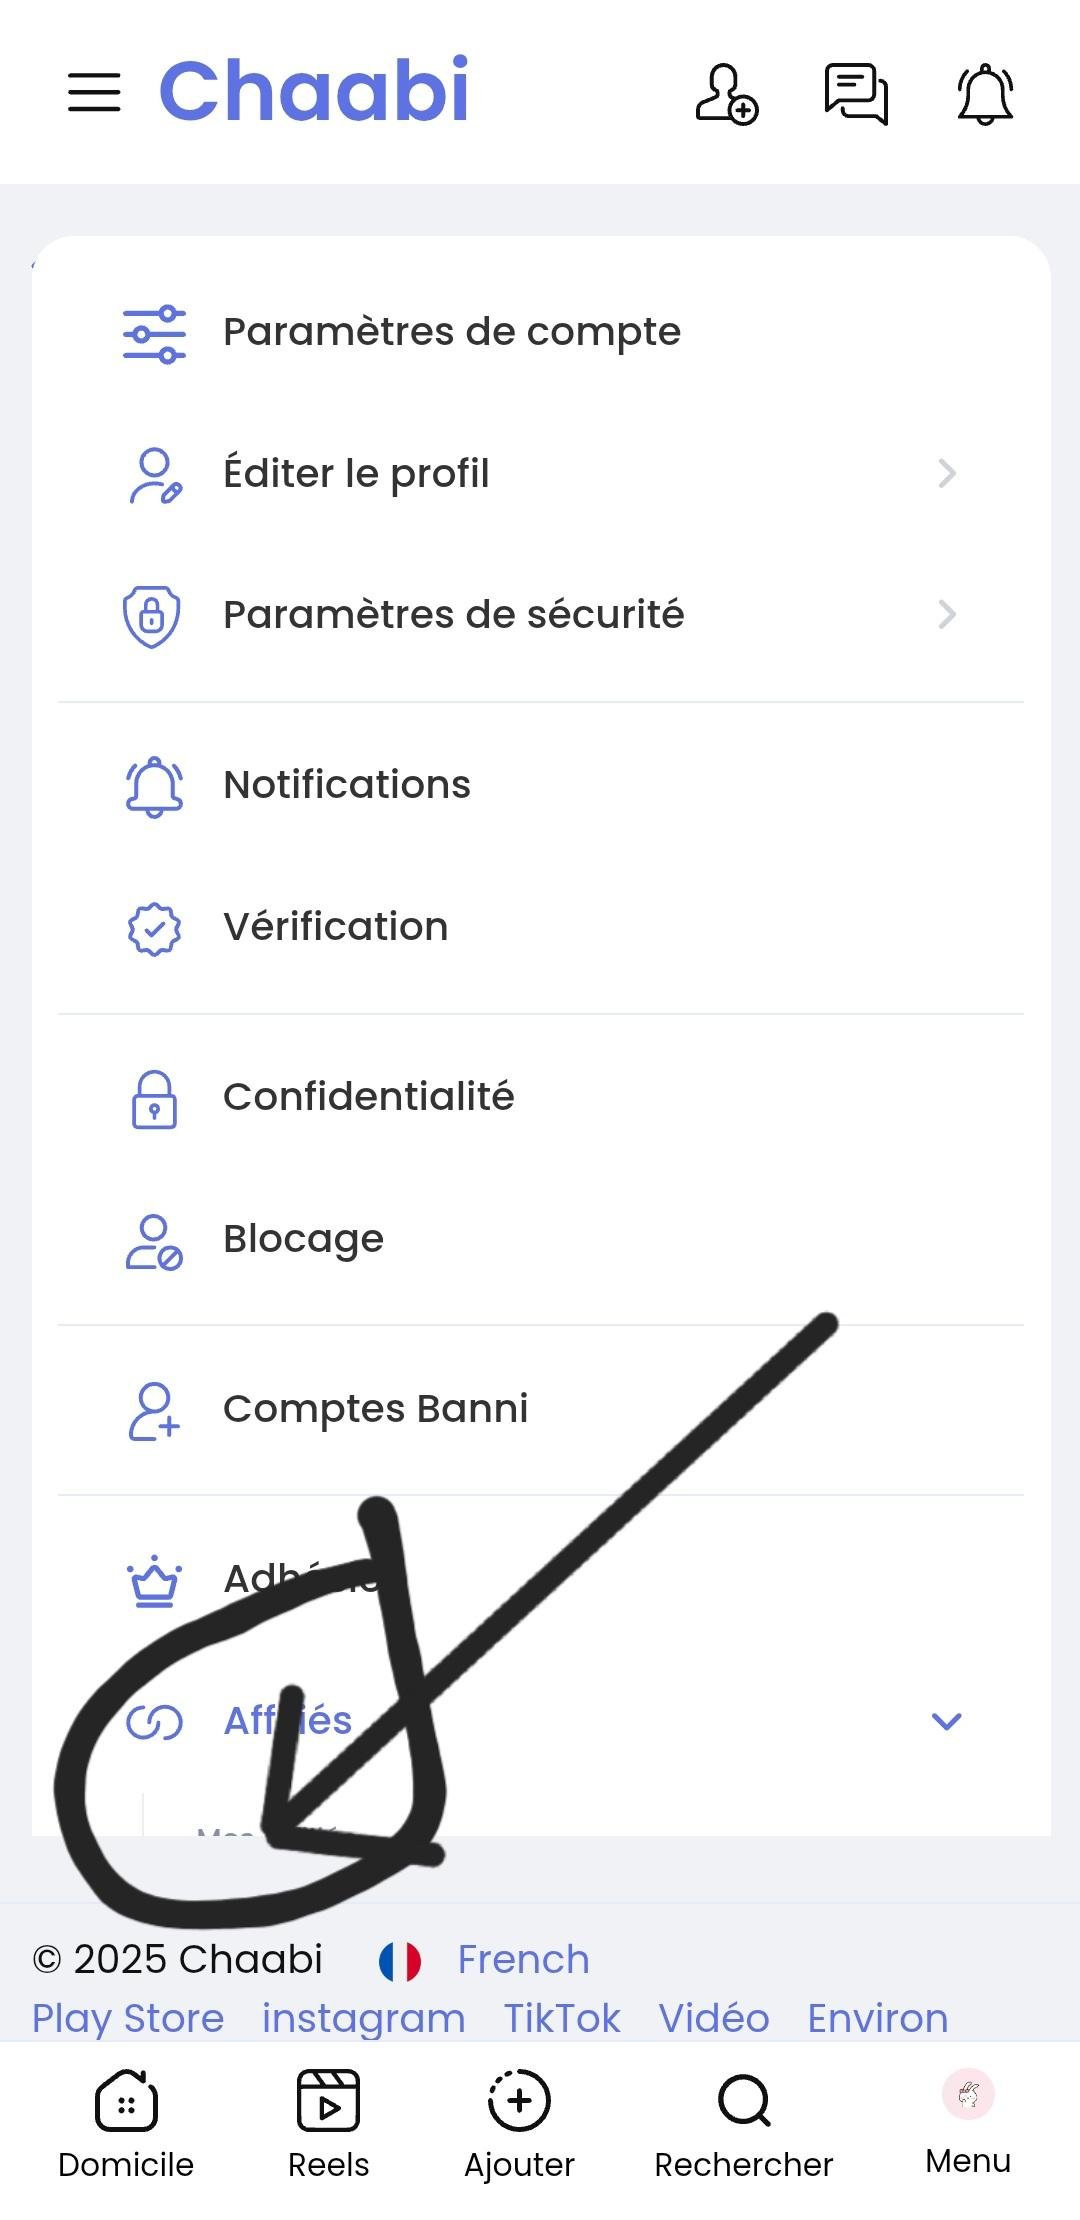Tap the Ajouter plus icon
The image size is (1080, 2220).
coord(519,2101)
